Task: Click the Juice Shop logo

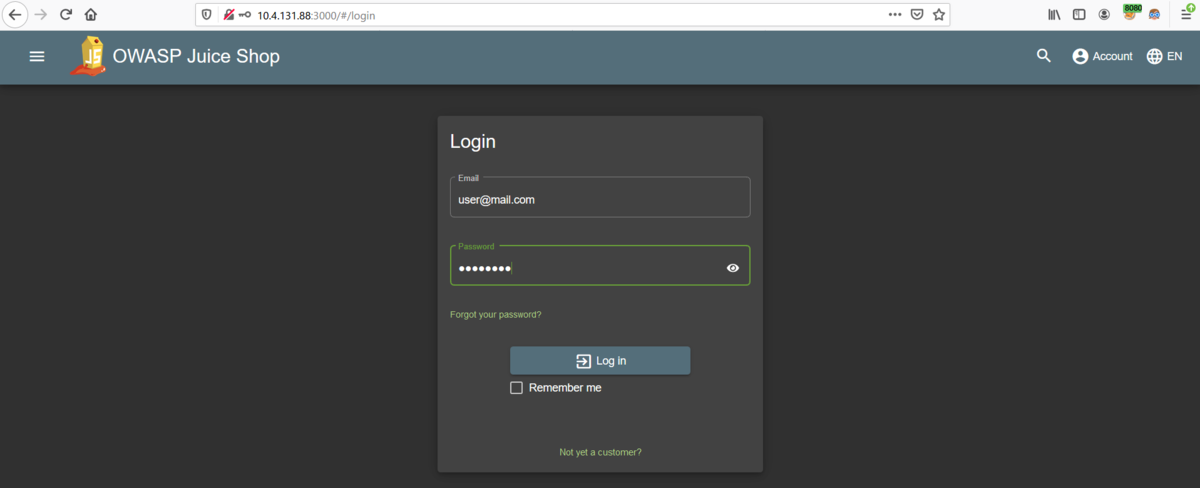Action: pyautogui.click(x=88, y=56)
